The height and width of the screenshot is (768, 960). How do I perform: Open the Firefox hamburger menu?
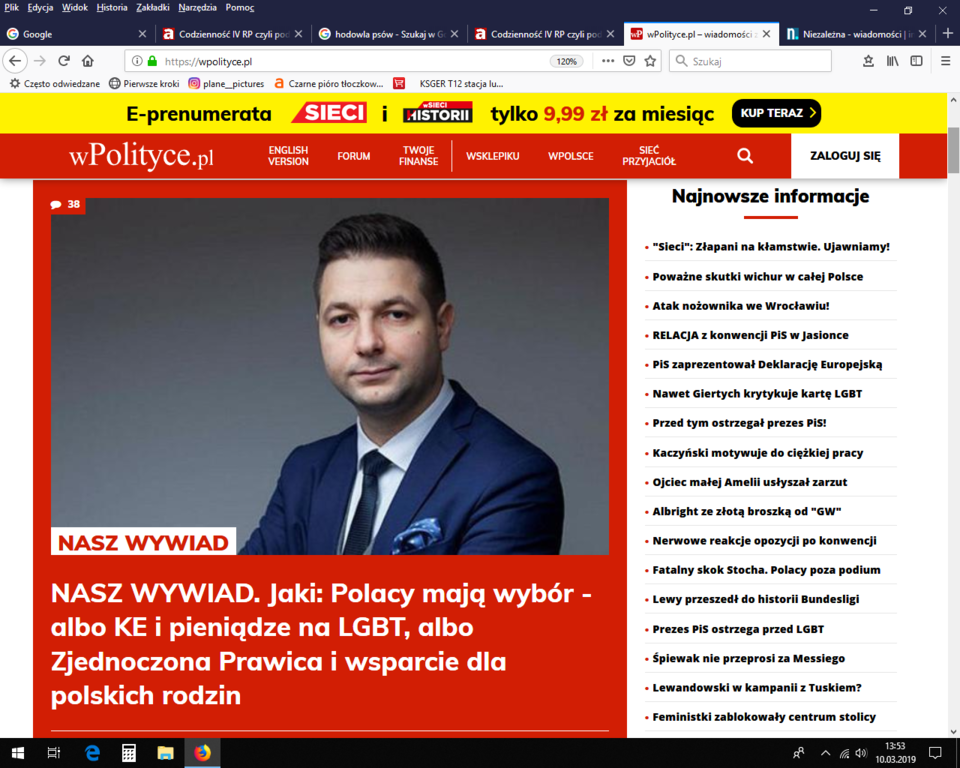pyautogui.click(x=945, y=61)
